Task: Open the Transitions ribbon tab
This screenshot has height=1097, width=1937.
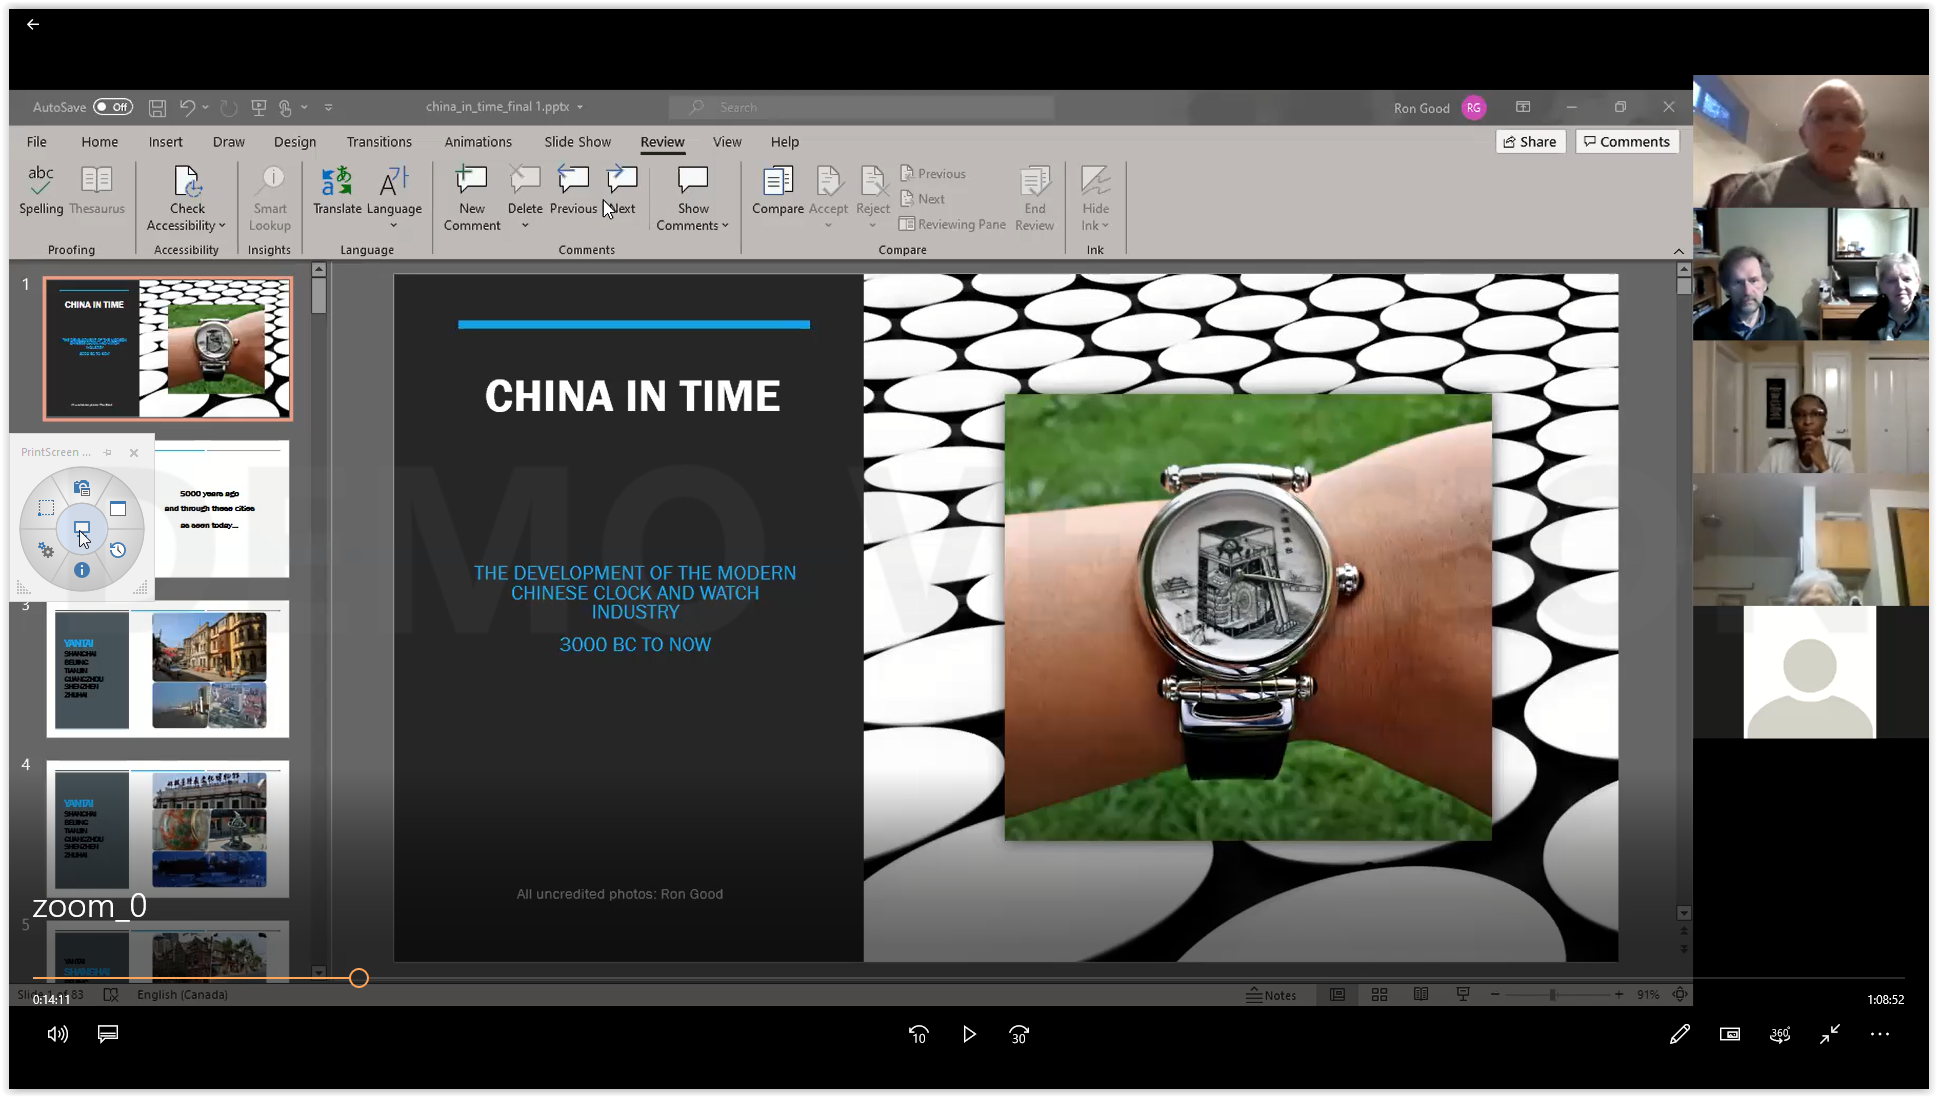Action: (379, 142)
